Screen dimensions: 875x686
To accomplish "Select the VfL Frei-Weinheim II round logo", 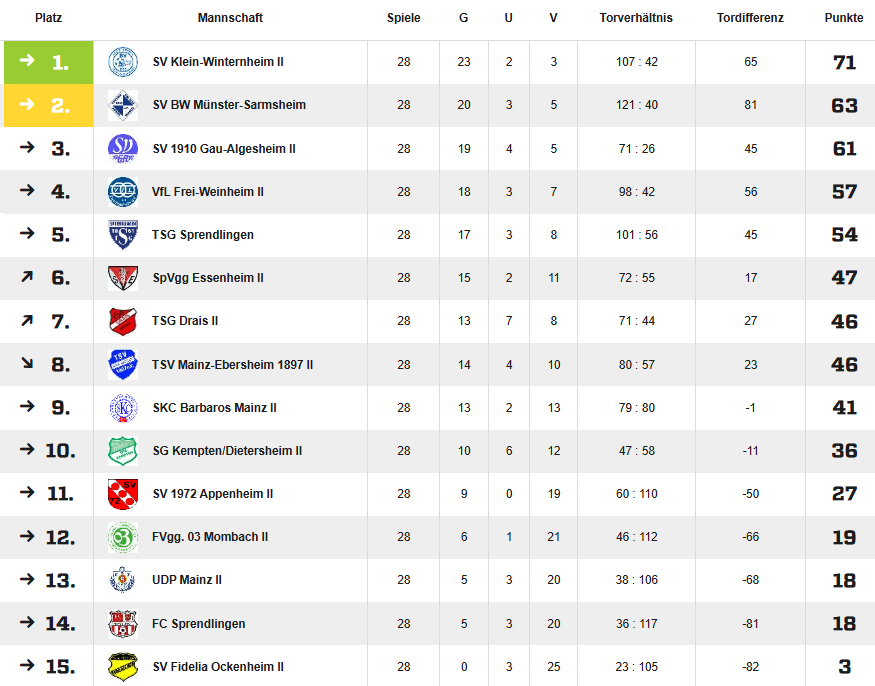I will point(123,191).
